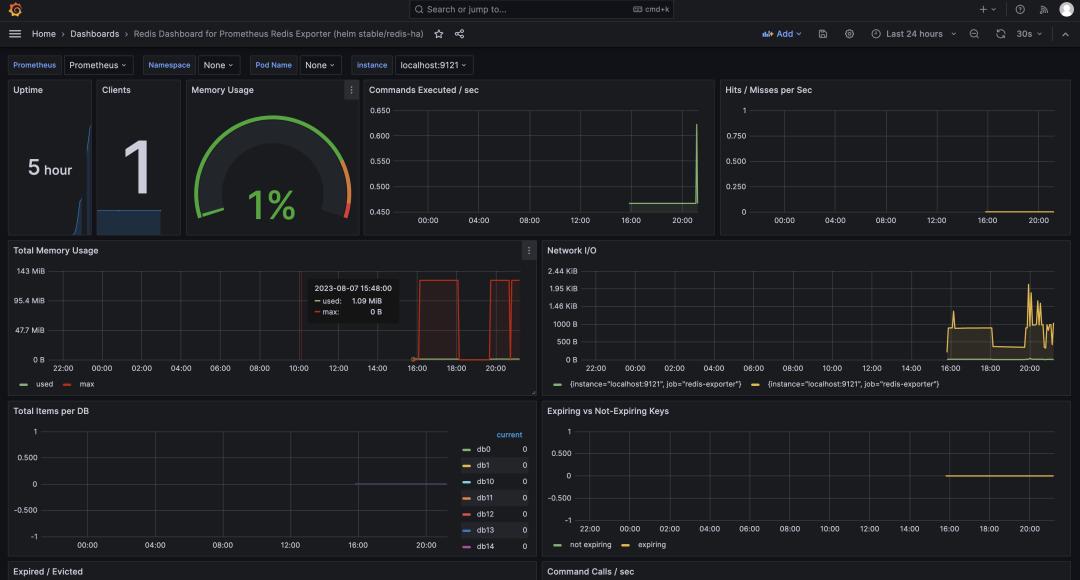Click the 1% memory usage gauge

pyautogui.click(x=272, y=169)
